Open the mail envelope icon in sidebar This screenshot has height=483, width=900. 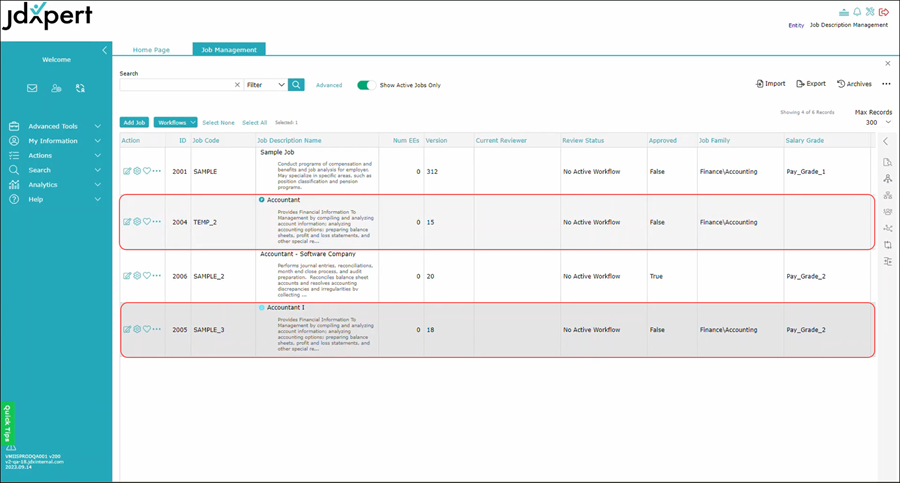coord(32,88)
